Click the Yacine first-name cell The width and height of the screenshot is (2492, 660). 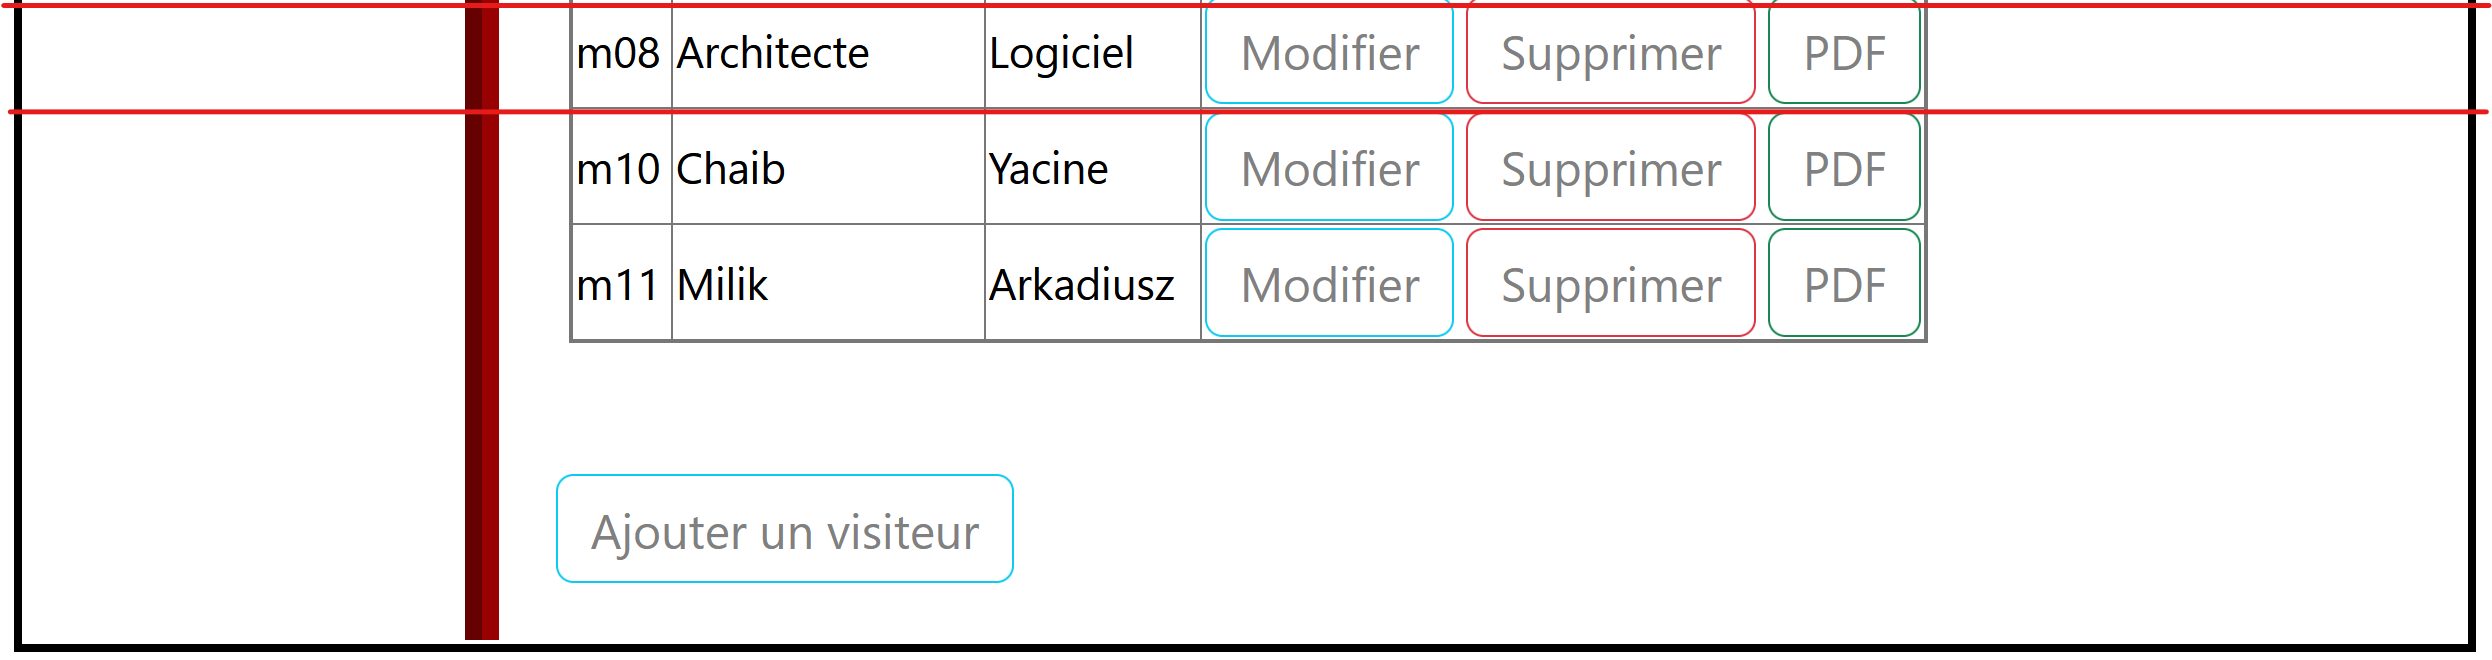point(1048,169)
